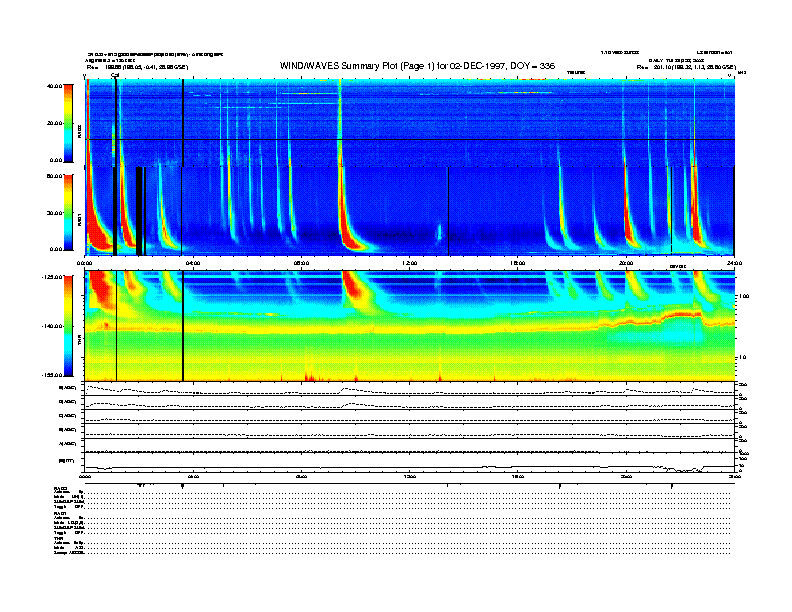The image size is (792, 612).
Task: Click the RAD2 color scale bar
Action: click(68, 123)
